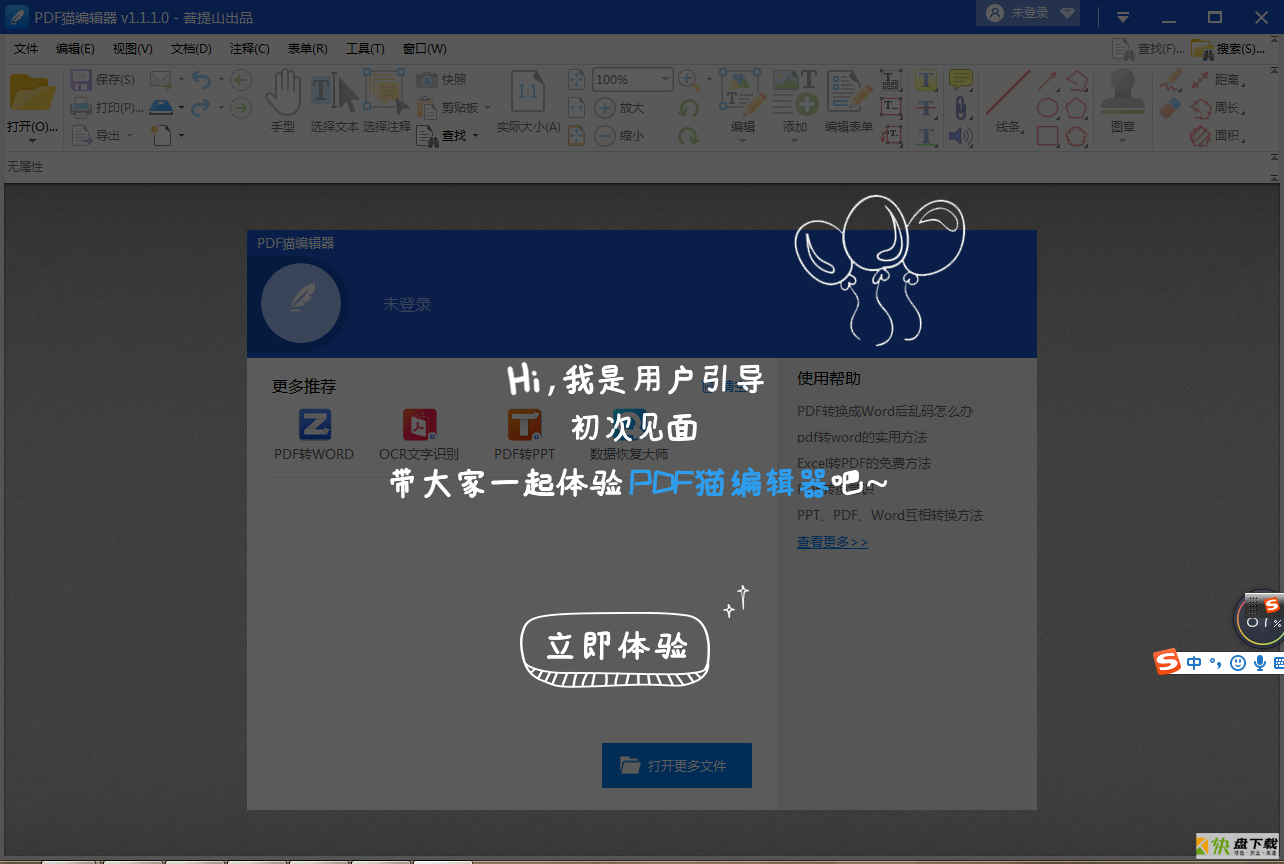Open the PDF转WORD recommendation shortcut
The height and width of the screenshot is (864, 1284).
pyautogui.click(x=314, y=434)
